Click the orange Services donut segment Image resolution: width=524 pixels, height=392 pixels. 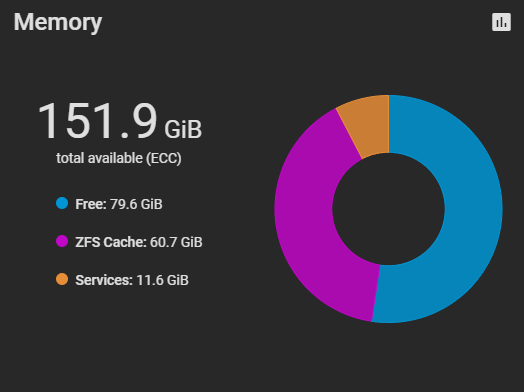pyautogui.click(x=367, y=125)
